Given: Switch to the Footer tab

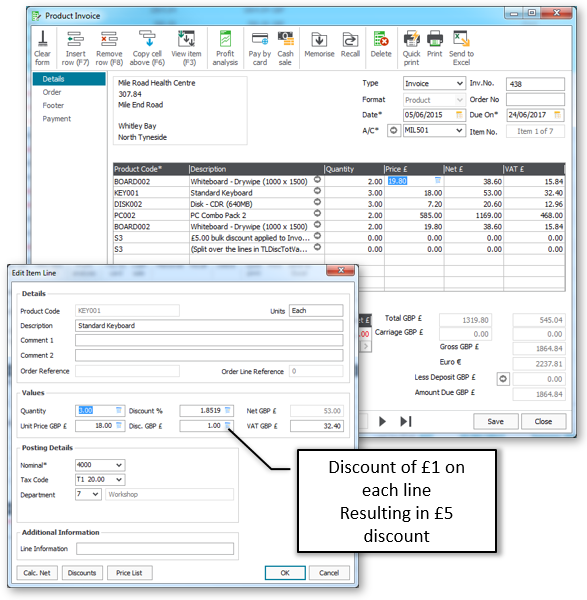Looking at the screenshot, I should tap(53, 105).
